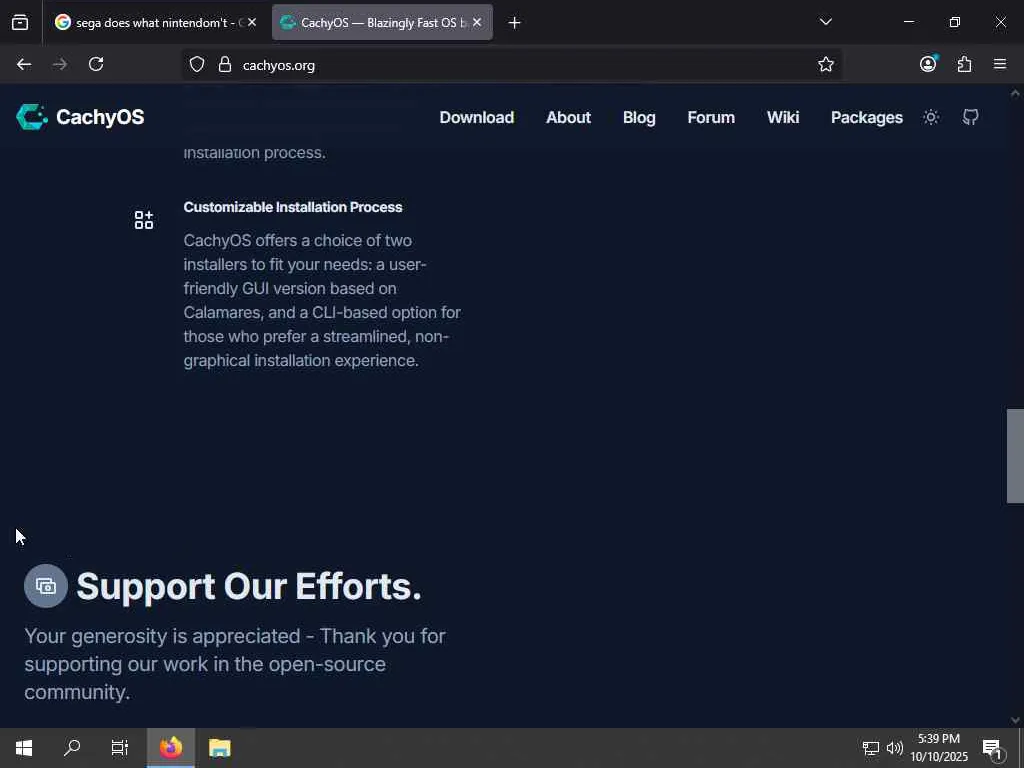Click the CachyOS logo icon
1024x768 pixels.
pos(31,117)
